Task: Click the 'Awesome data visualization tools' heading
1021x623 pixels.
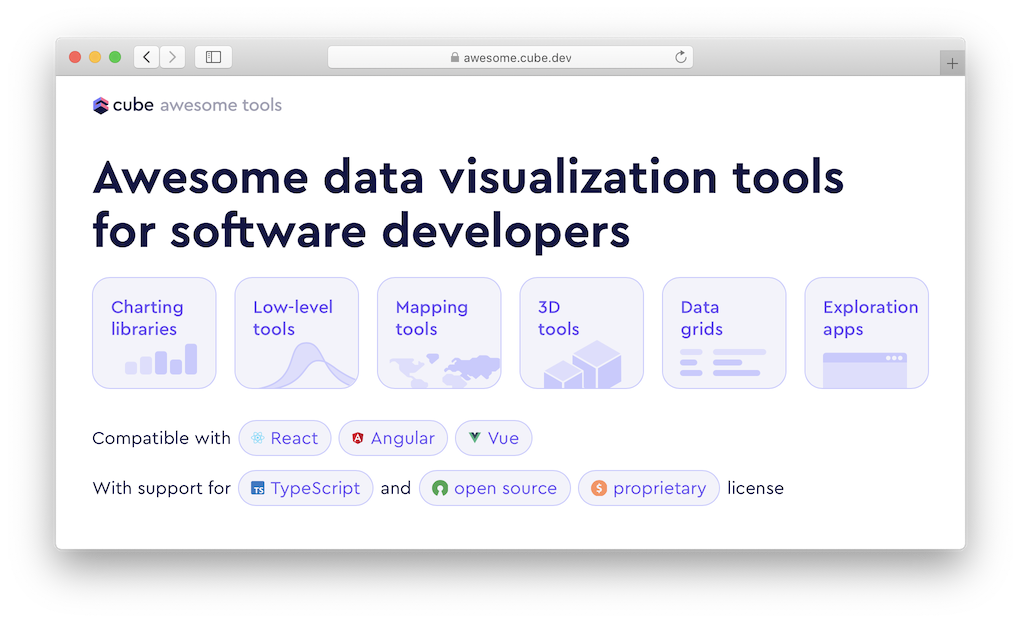Action: (468, 177)
